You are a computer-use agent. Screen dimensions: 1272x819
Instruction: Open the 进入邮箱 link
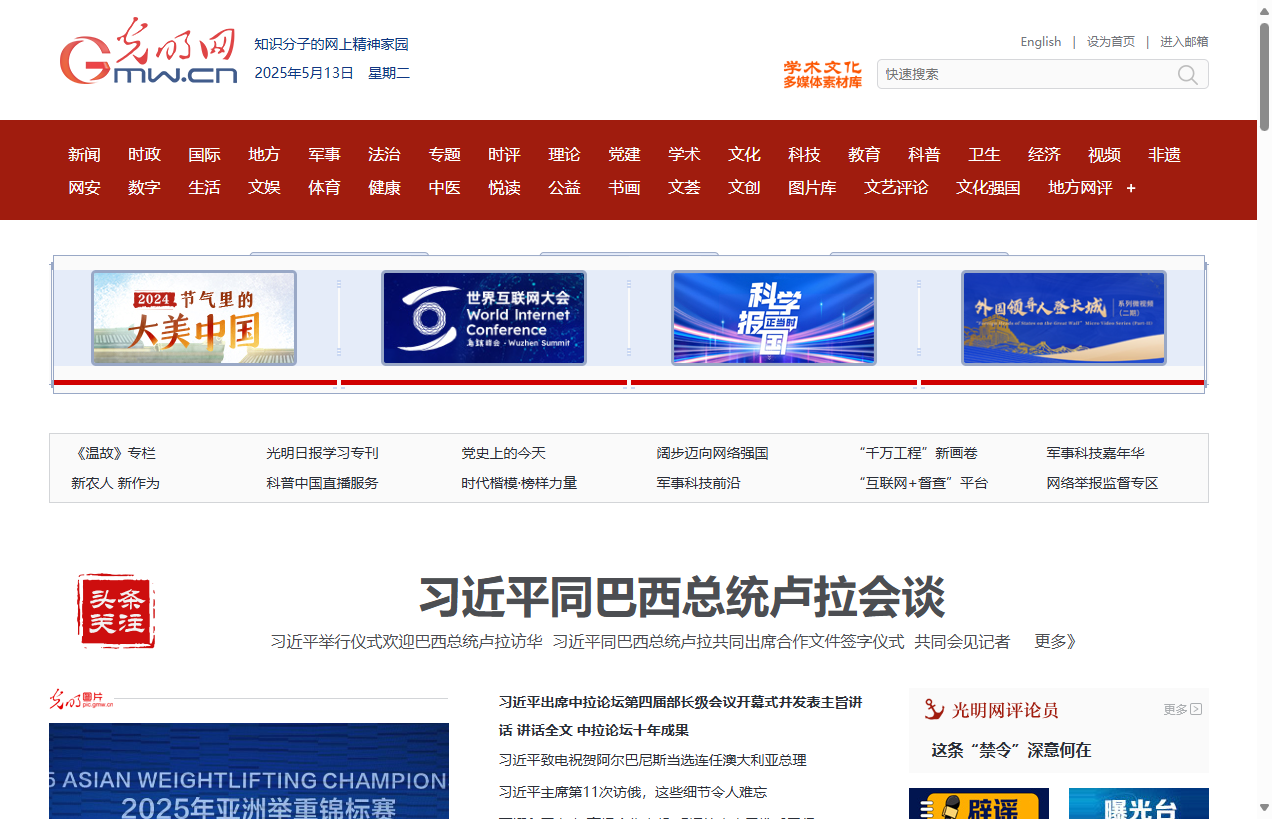1184,42
